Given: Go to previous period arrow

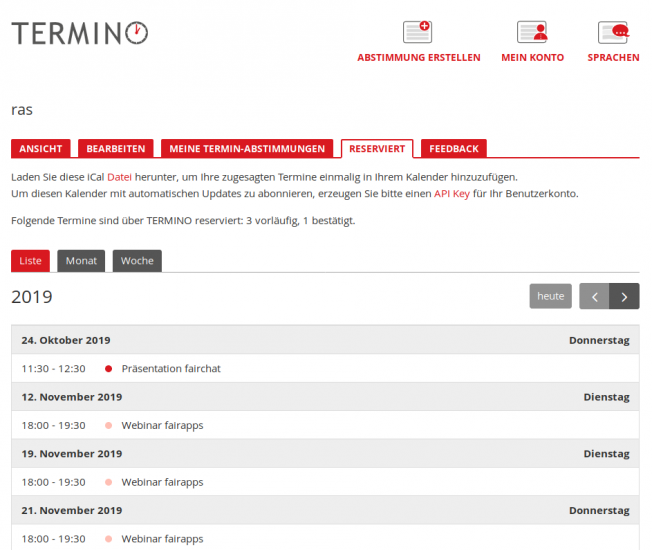Looking at the screenshot, I should click(594, 296).
